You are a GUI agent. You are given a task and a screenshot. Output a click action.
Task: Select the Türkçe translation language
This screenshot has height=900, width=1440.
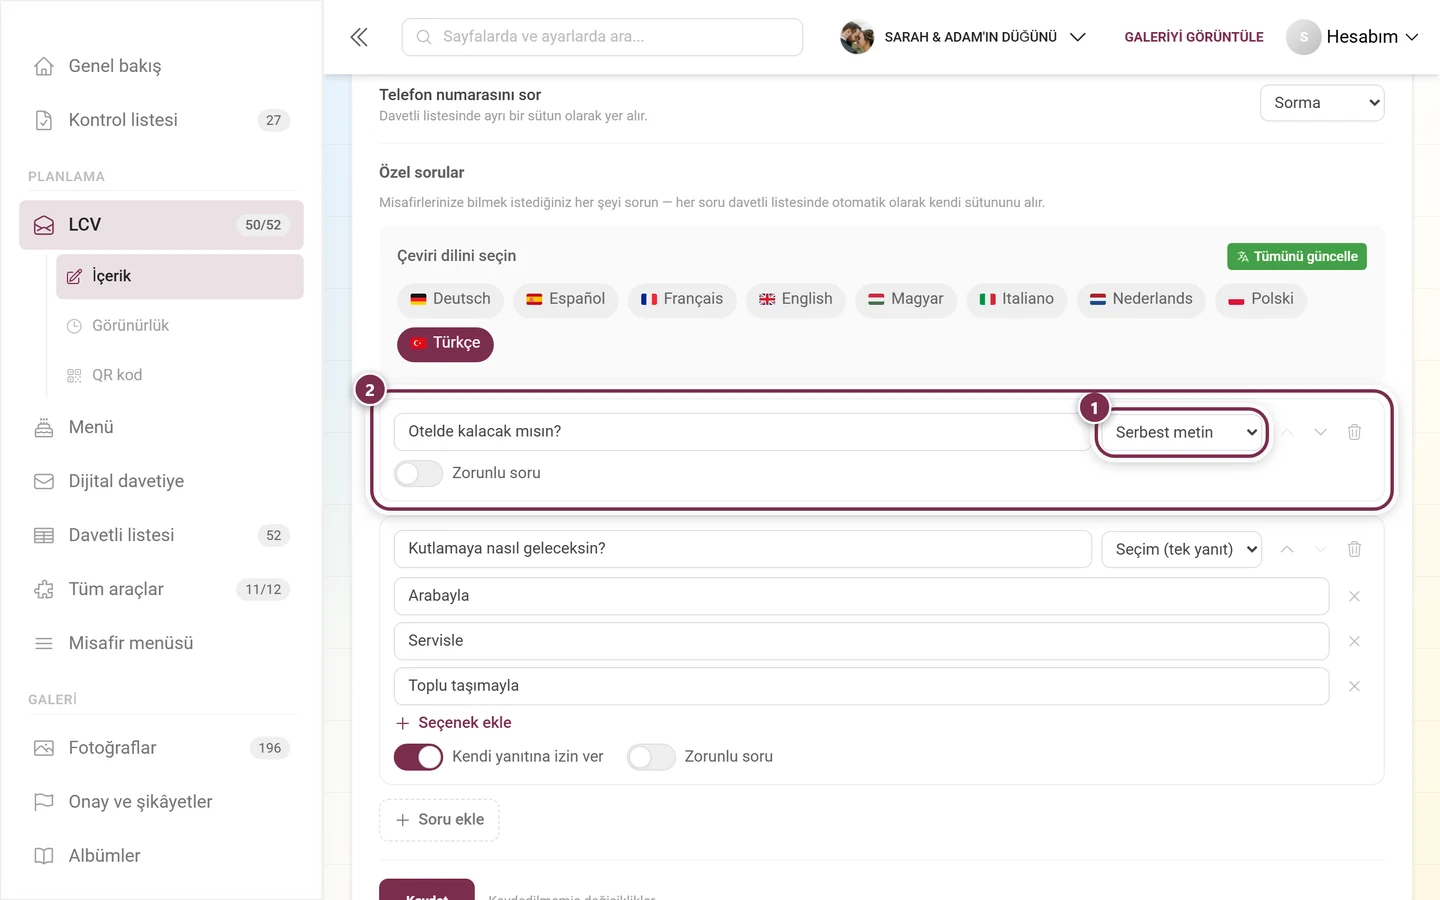point(445,344)
